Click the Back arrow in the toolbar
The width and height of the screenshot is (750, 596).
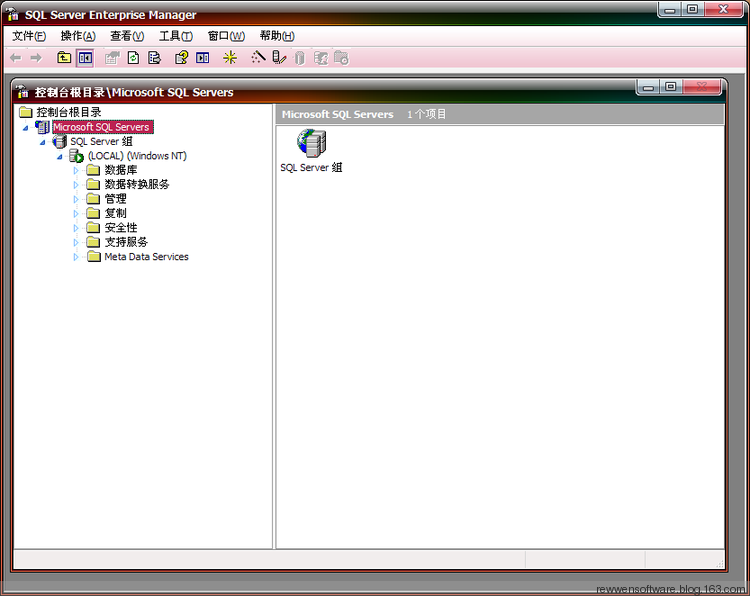click(15, 58)
